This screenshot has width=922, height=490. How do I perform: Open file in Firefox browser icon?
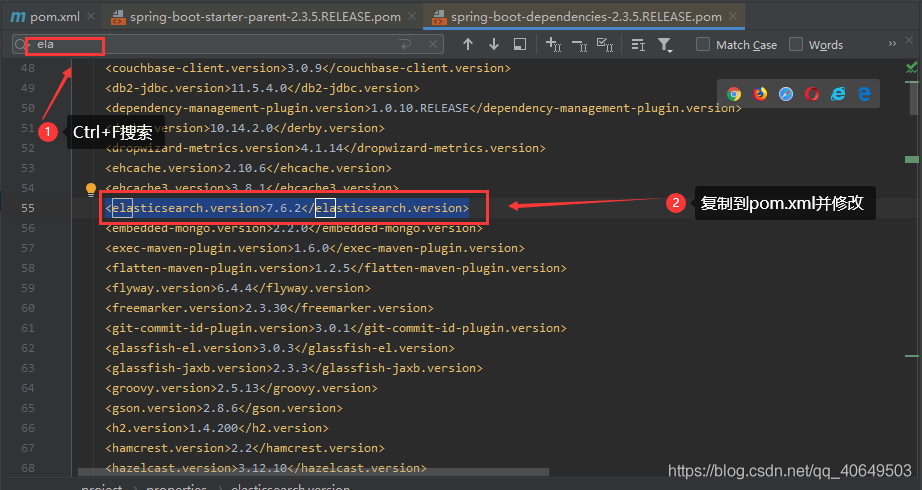(760, 94)
